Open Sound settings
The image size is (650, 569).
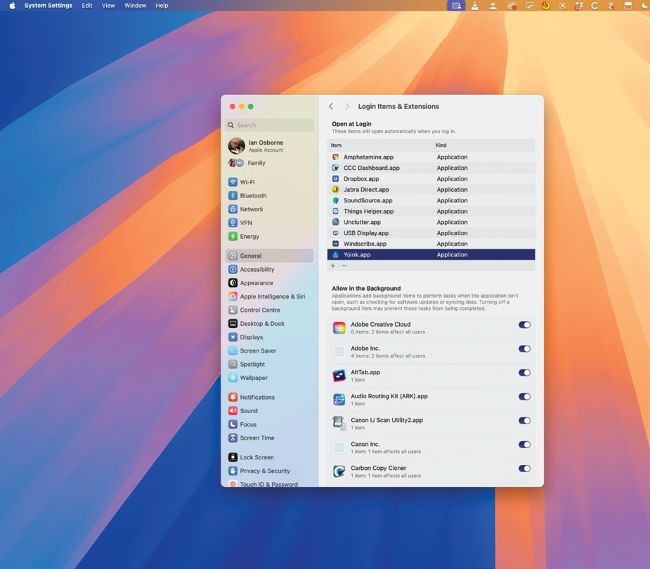click(269, 411)
